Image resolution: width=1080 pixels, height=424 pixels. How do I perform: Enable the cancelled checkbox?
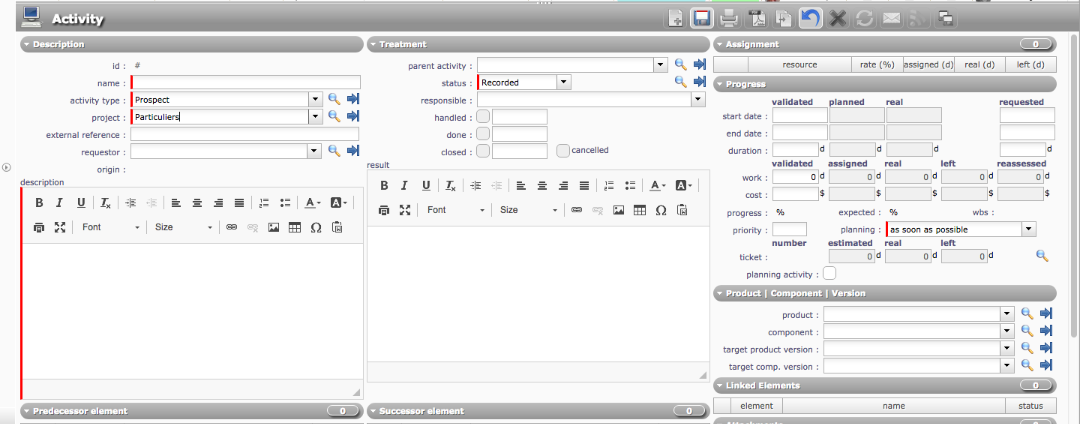563,151
